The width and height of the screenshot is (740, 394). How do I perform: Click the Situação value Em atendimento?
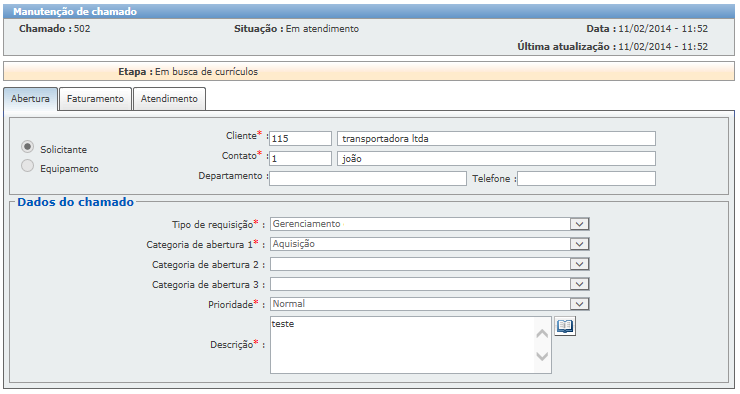322,29
